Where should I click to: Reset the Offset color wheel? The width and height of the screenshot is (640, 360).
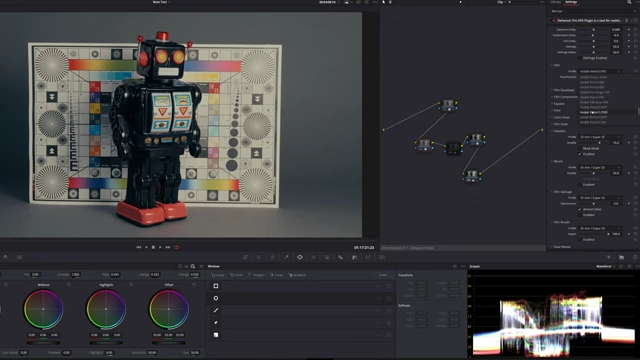point(194,284)
